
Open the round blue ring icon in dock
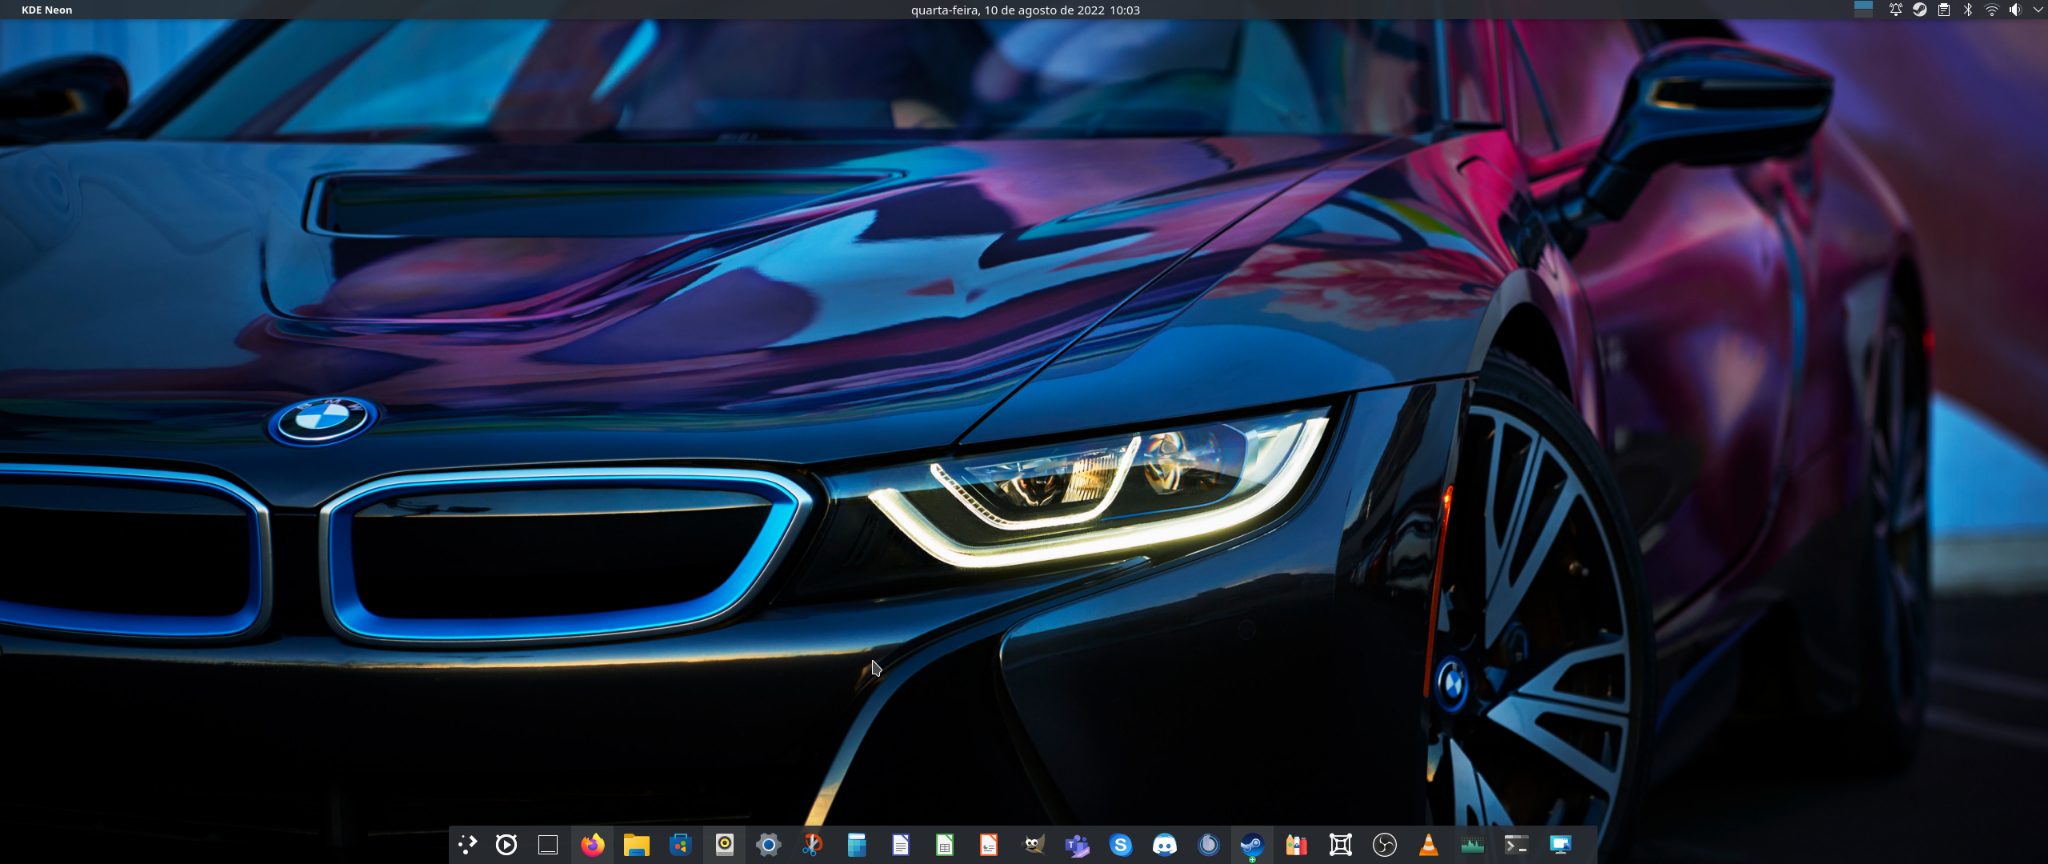click(x=1209, y=845)
